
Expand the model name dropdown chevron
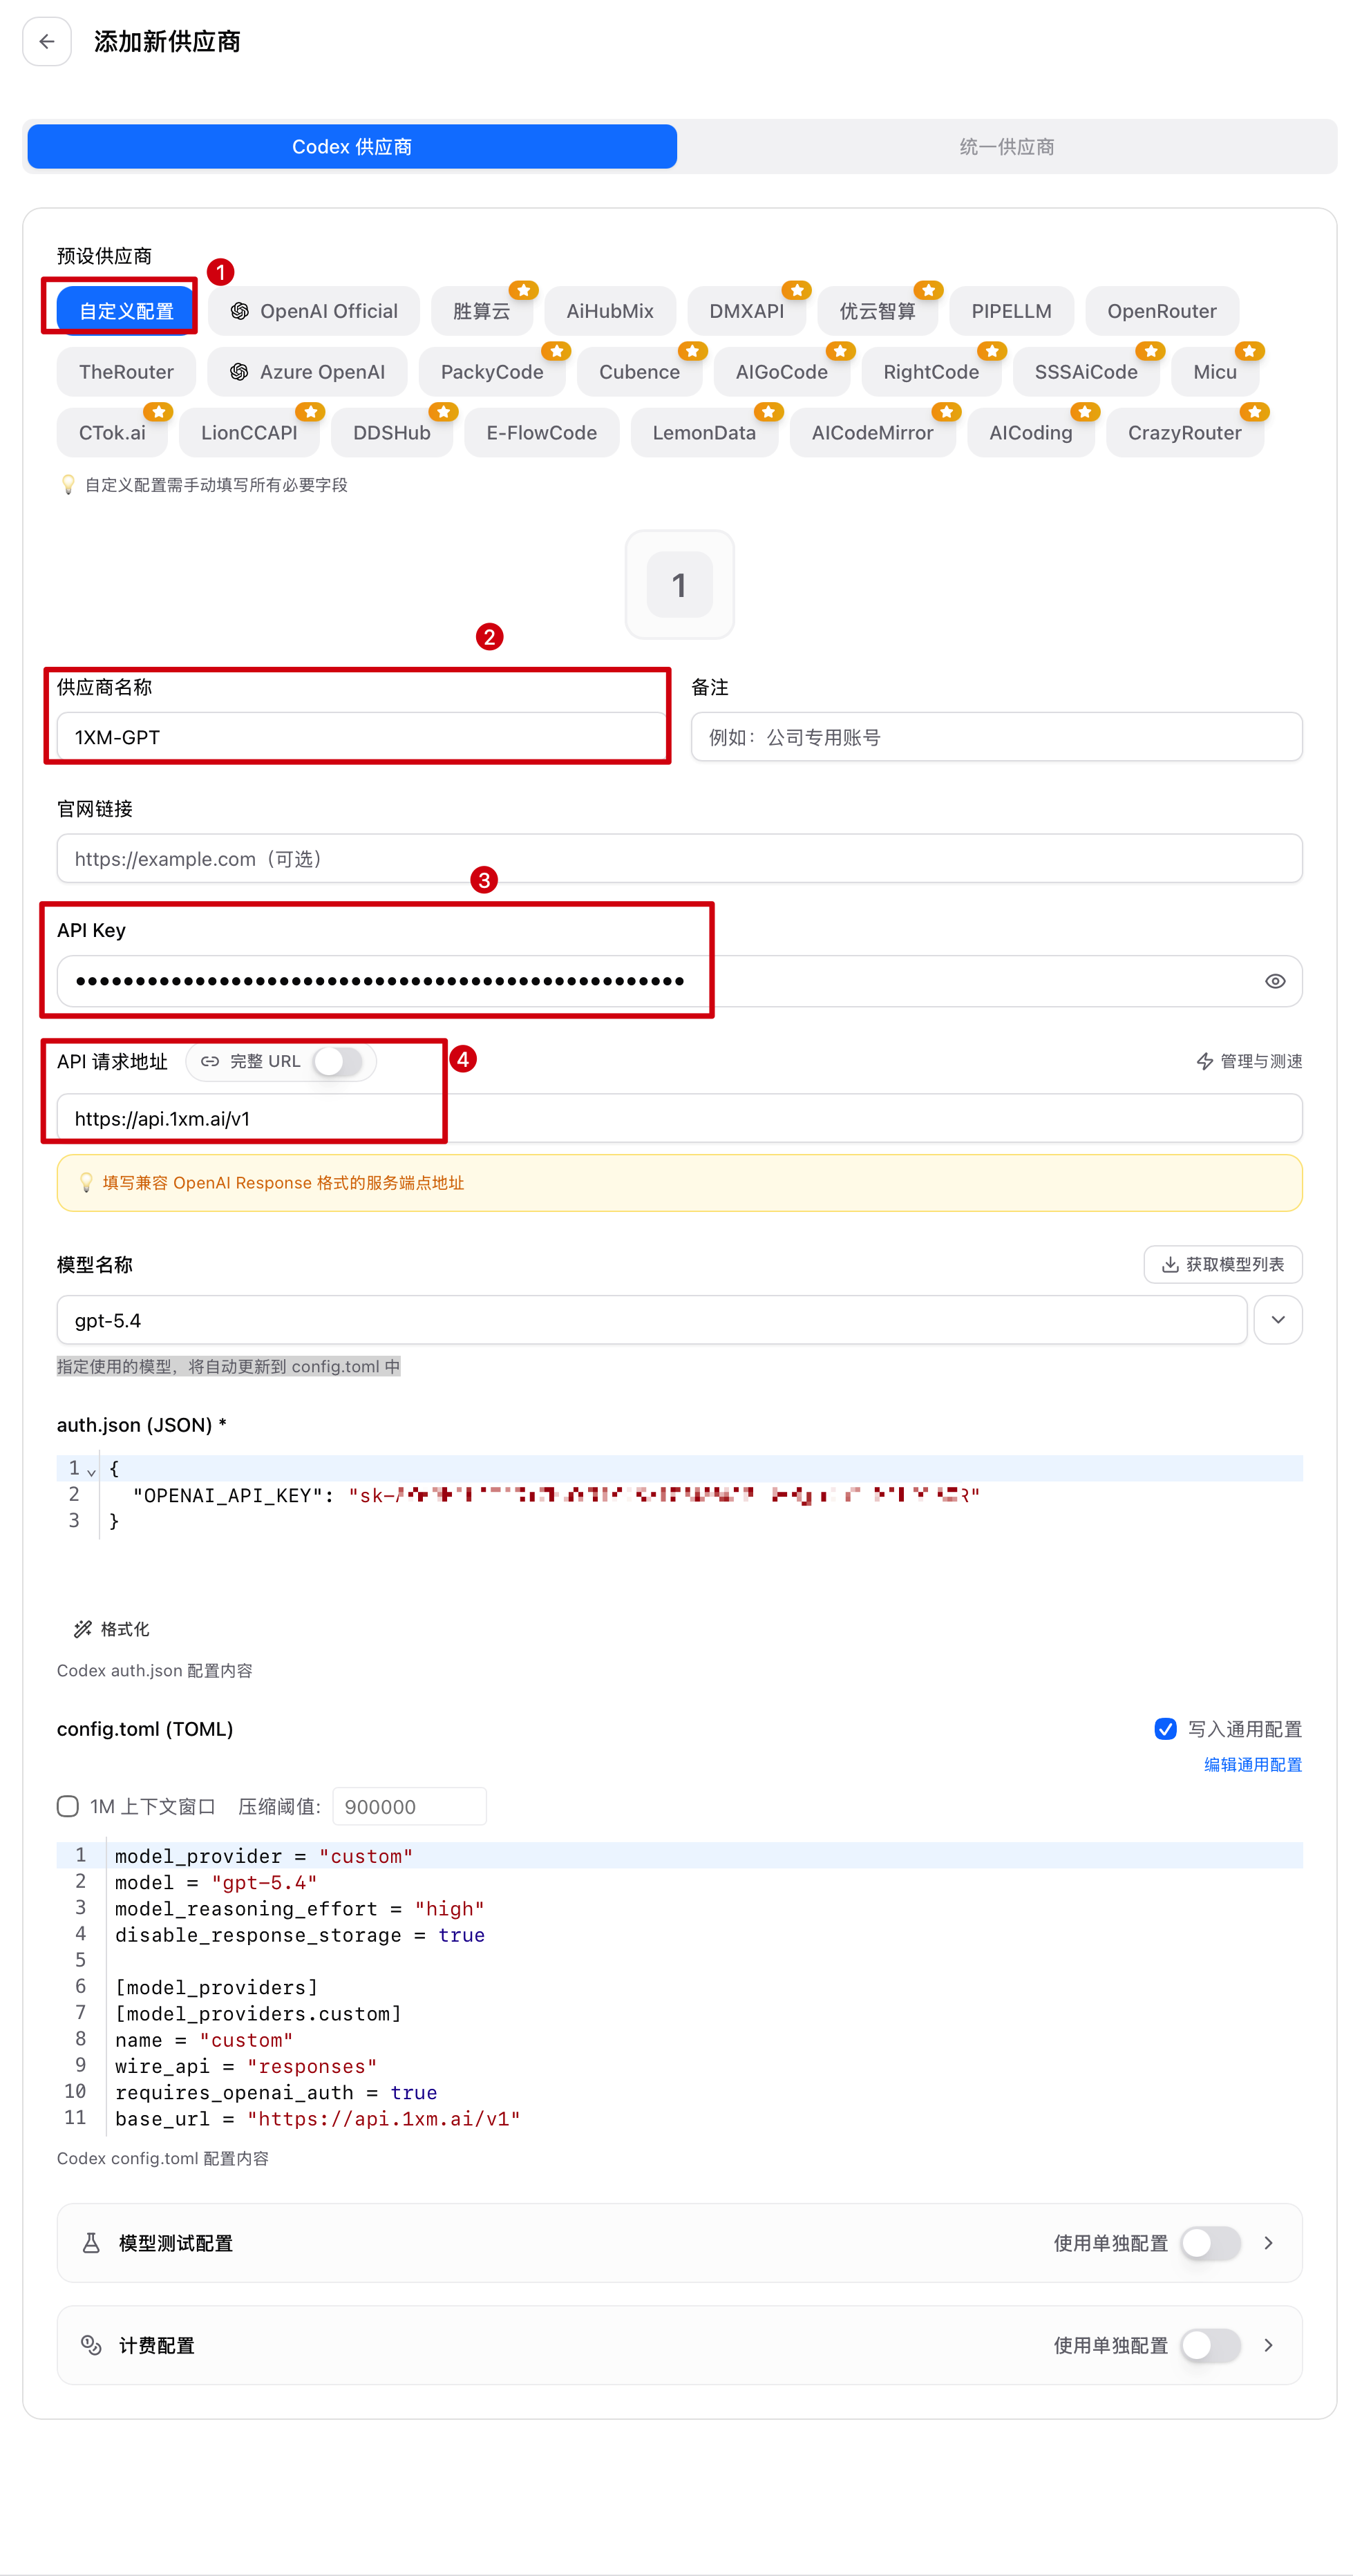tap(1277, 1320)
